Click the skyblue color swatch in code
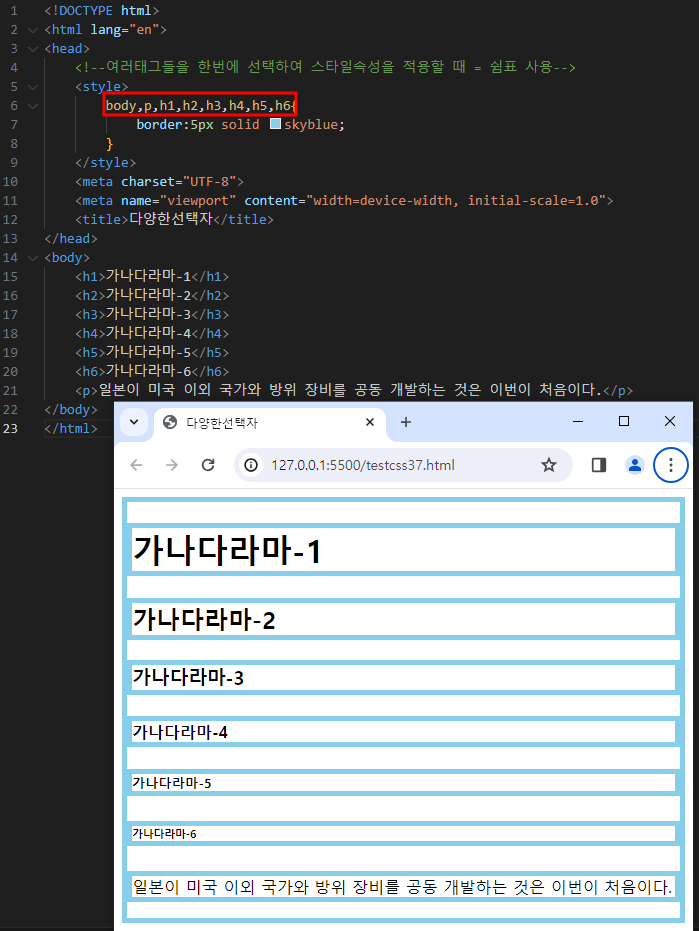The width and height of the screenshot is (699, 931). [276, 124]
